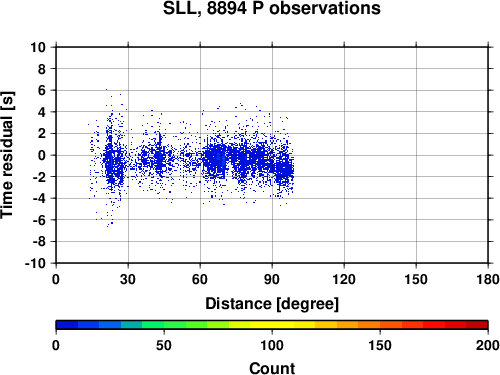Image resolution: width=500 pixels, height=375 pixels.
Task: Click the dense data cluster near 95 degrees
Action: click(x=284, y=170)
